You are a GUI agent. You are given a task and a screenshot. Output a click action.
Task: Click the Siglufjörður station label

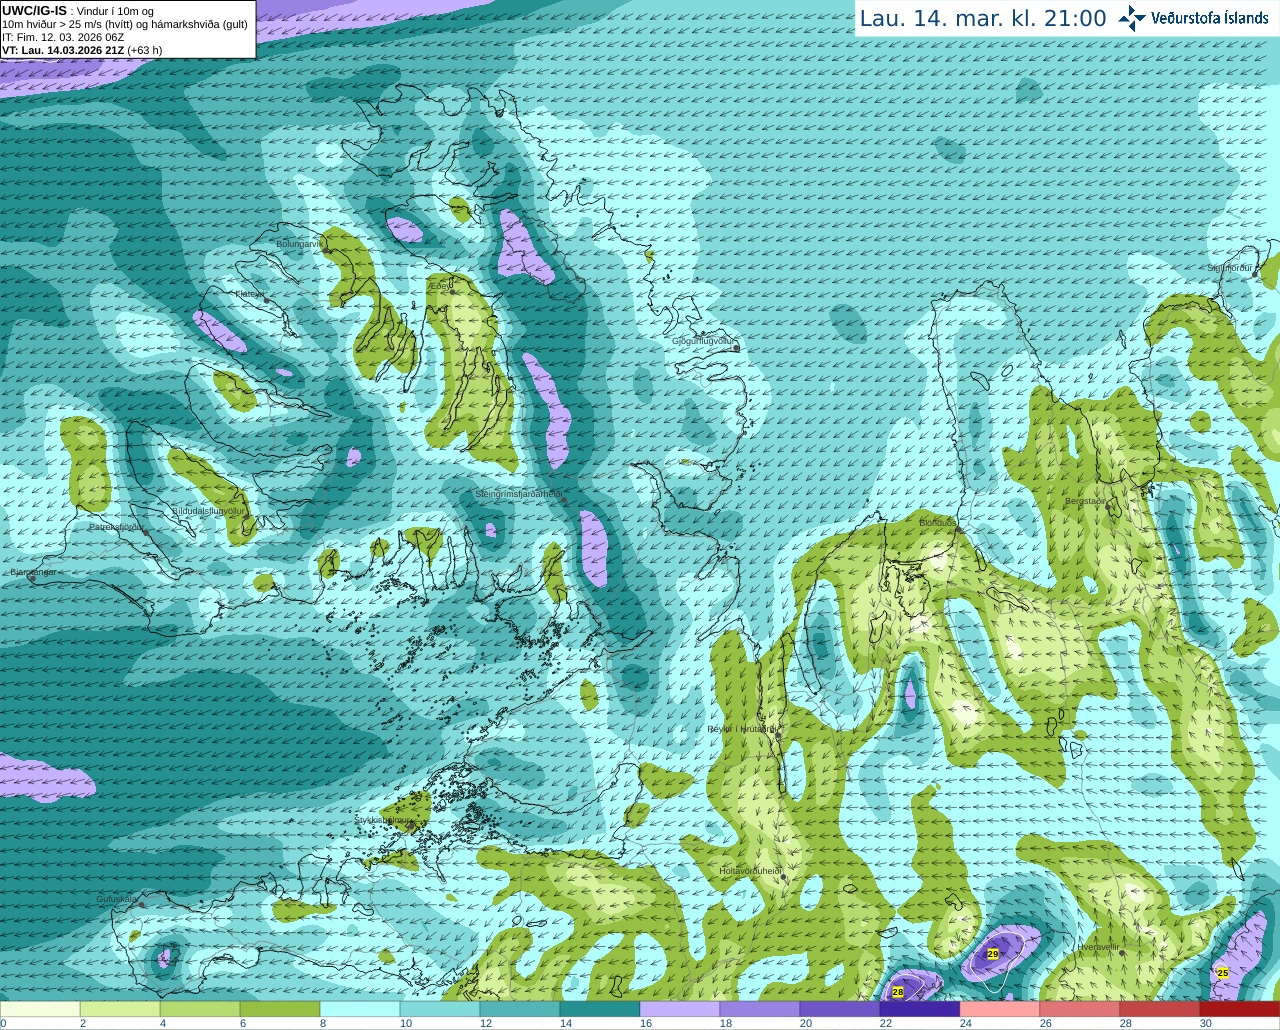pos(1230,268)
